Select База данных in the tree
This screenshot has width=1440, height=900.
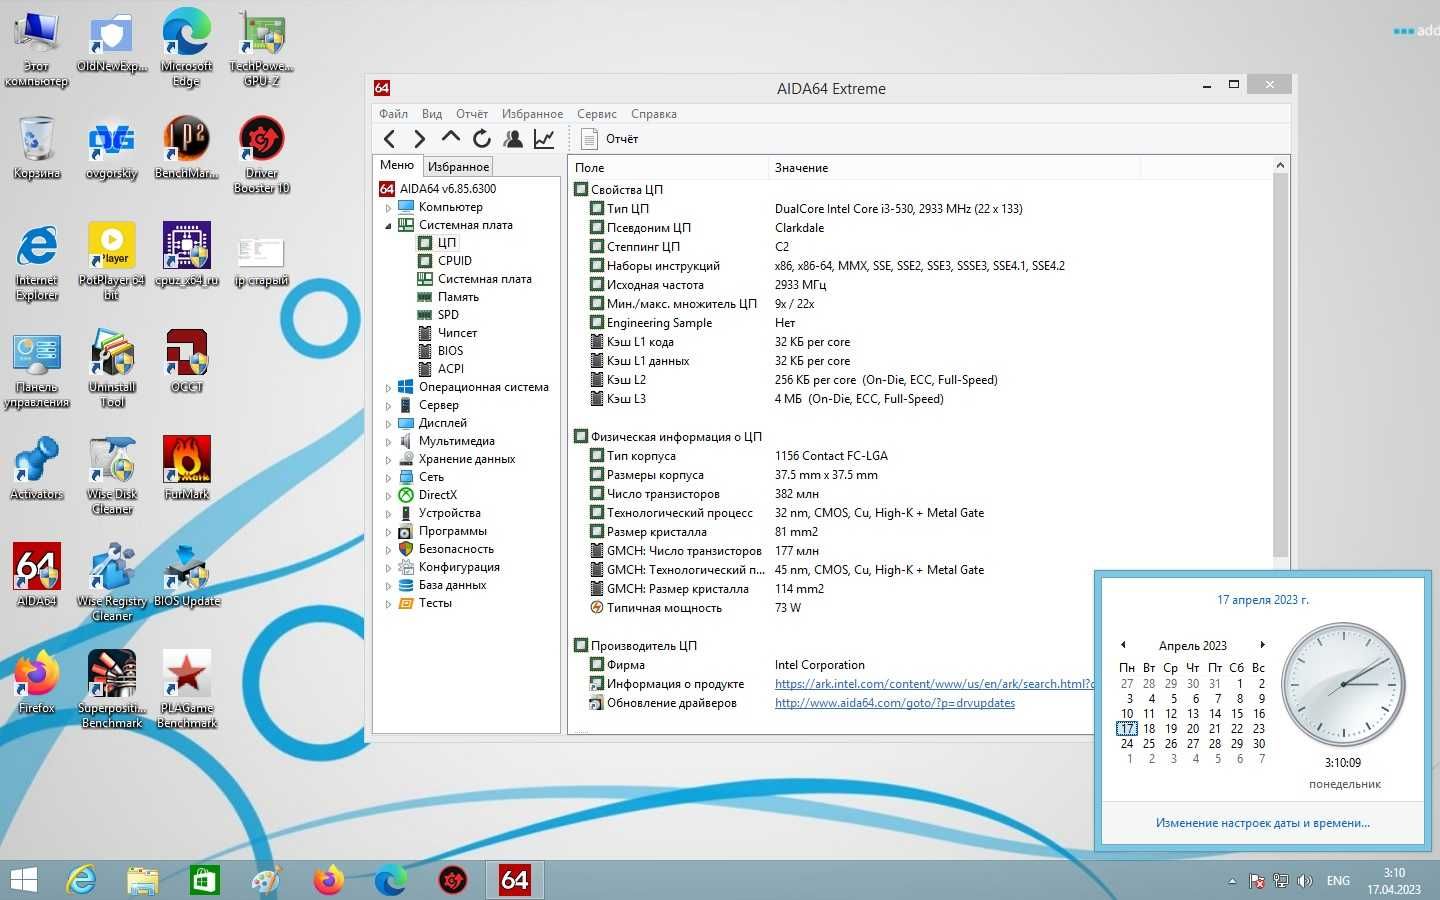[452, 586]
